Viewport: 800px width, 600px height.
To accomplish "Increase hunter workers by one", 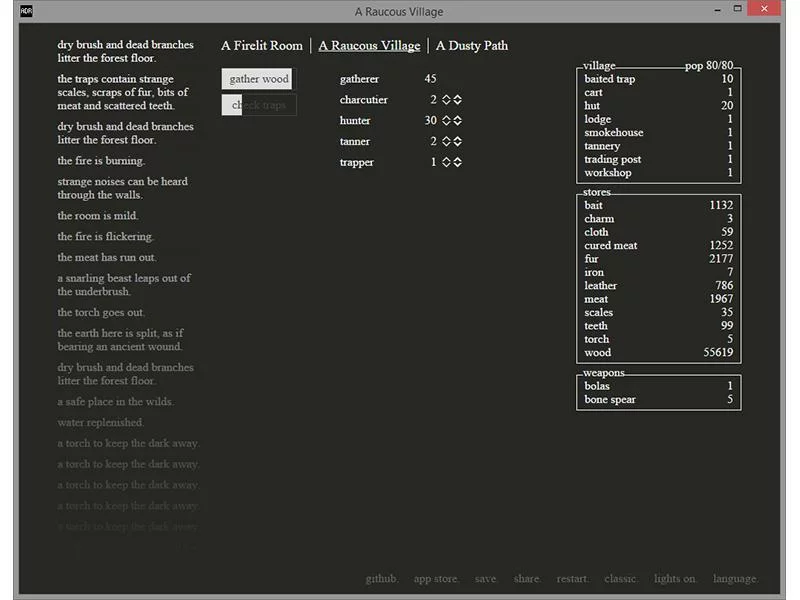I will click(x=446, y=117).
